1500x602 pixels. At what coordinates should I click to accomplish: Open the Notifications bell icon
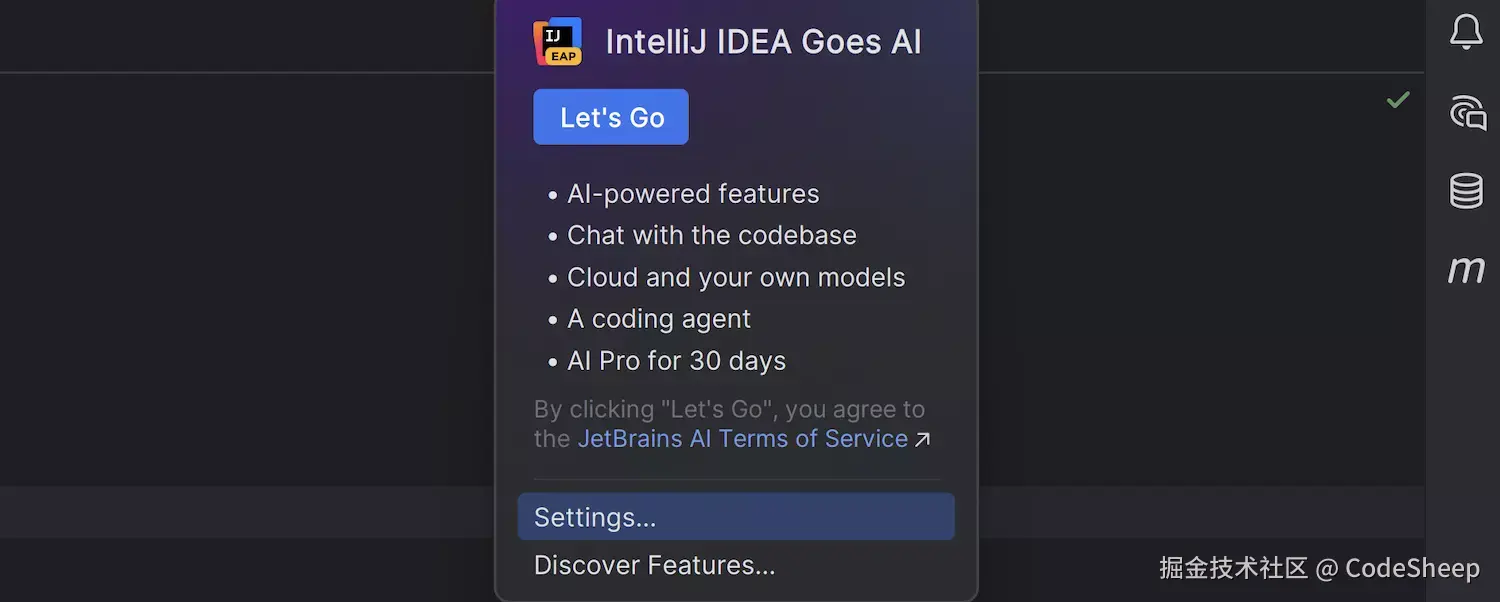pyautogui.click(x=1466, y=32)
